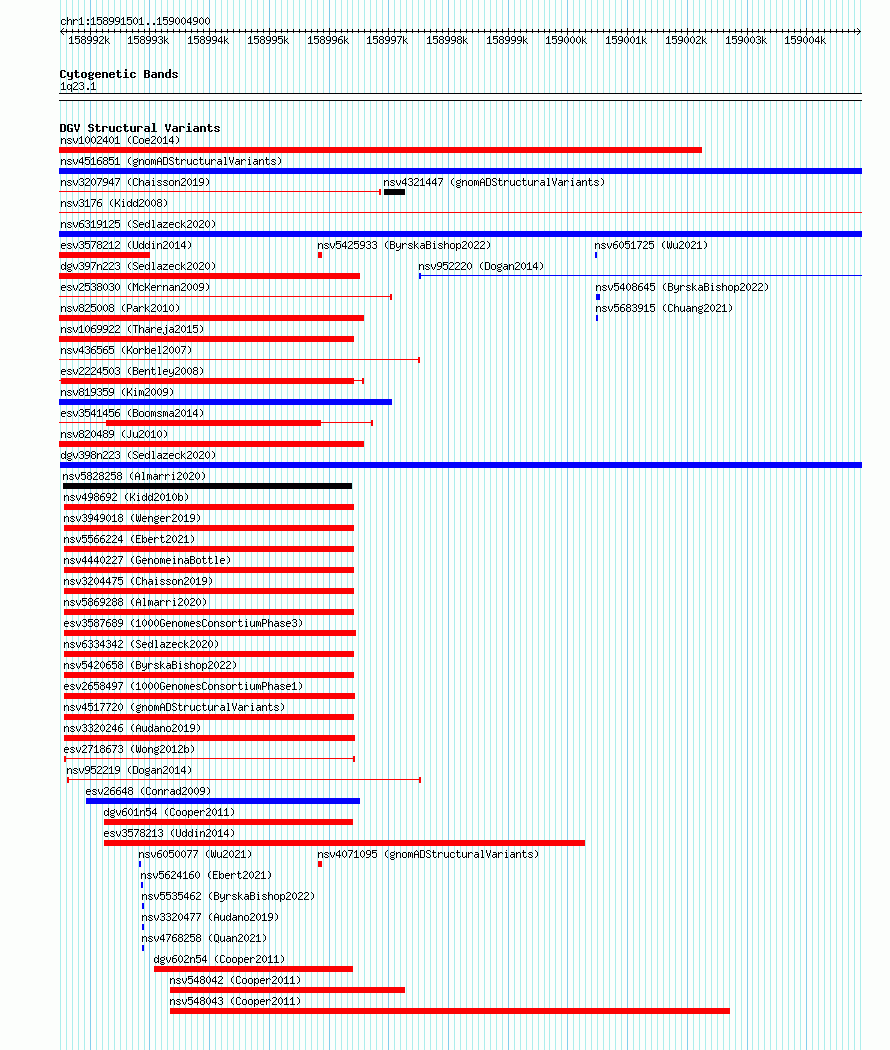Click the Cytogenetic Bands track title

[x=119, y=74]
